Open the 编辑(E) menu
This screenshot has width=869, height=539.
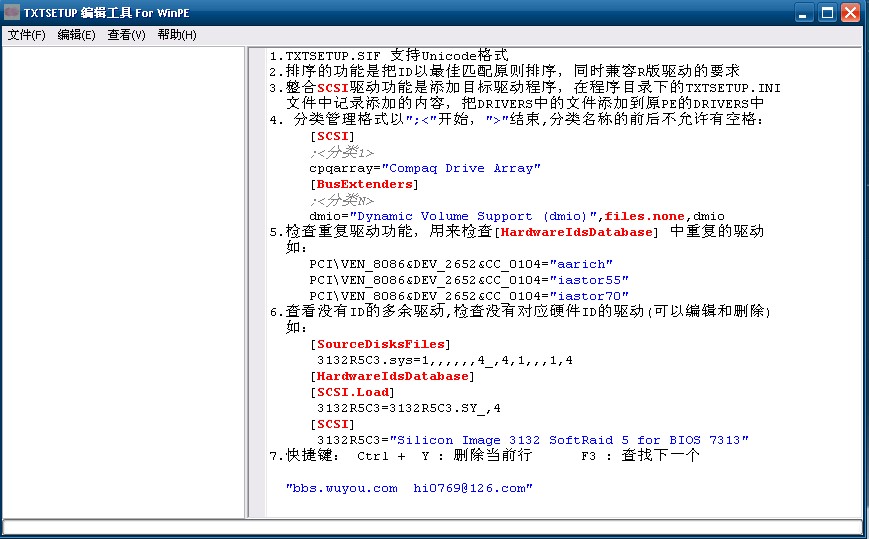click(x=76, y=35)
